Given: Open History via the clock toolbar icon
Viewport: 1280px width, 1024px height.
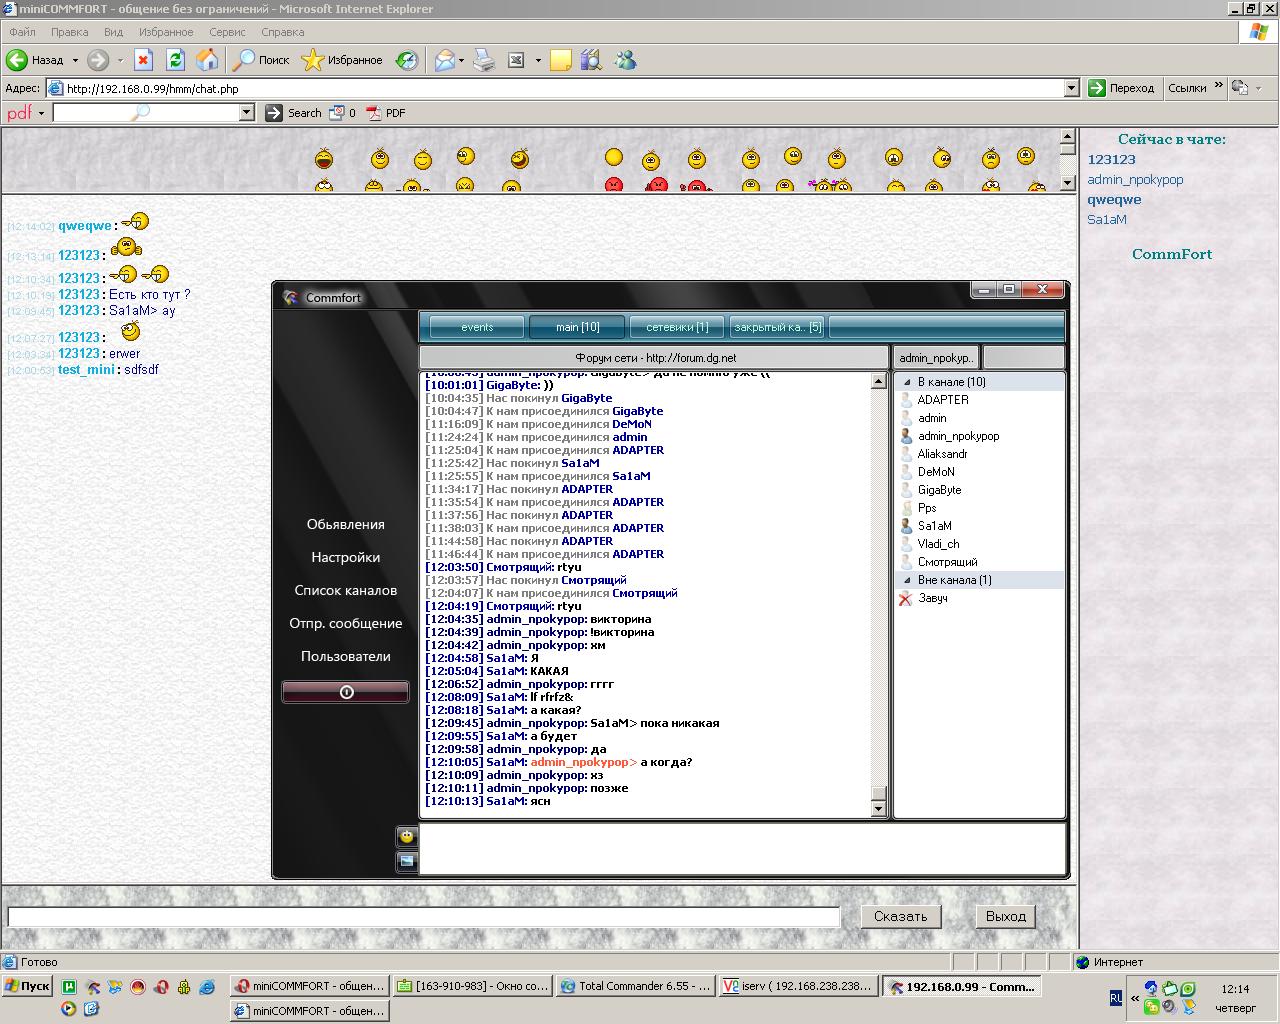Looking at the screenshot, I should pos(407,60).
